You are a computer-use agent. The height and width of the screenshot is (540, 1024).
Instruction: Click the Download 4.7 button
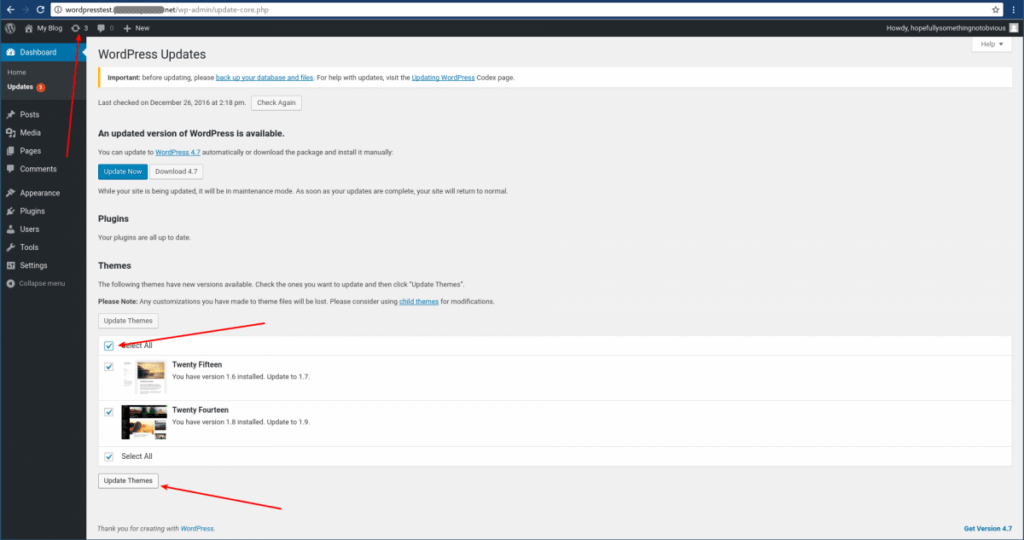[x=176, y=171]
